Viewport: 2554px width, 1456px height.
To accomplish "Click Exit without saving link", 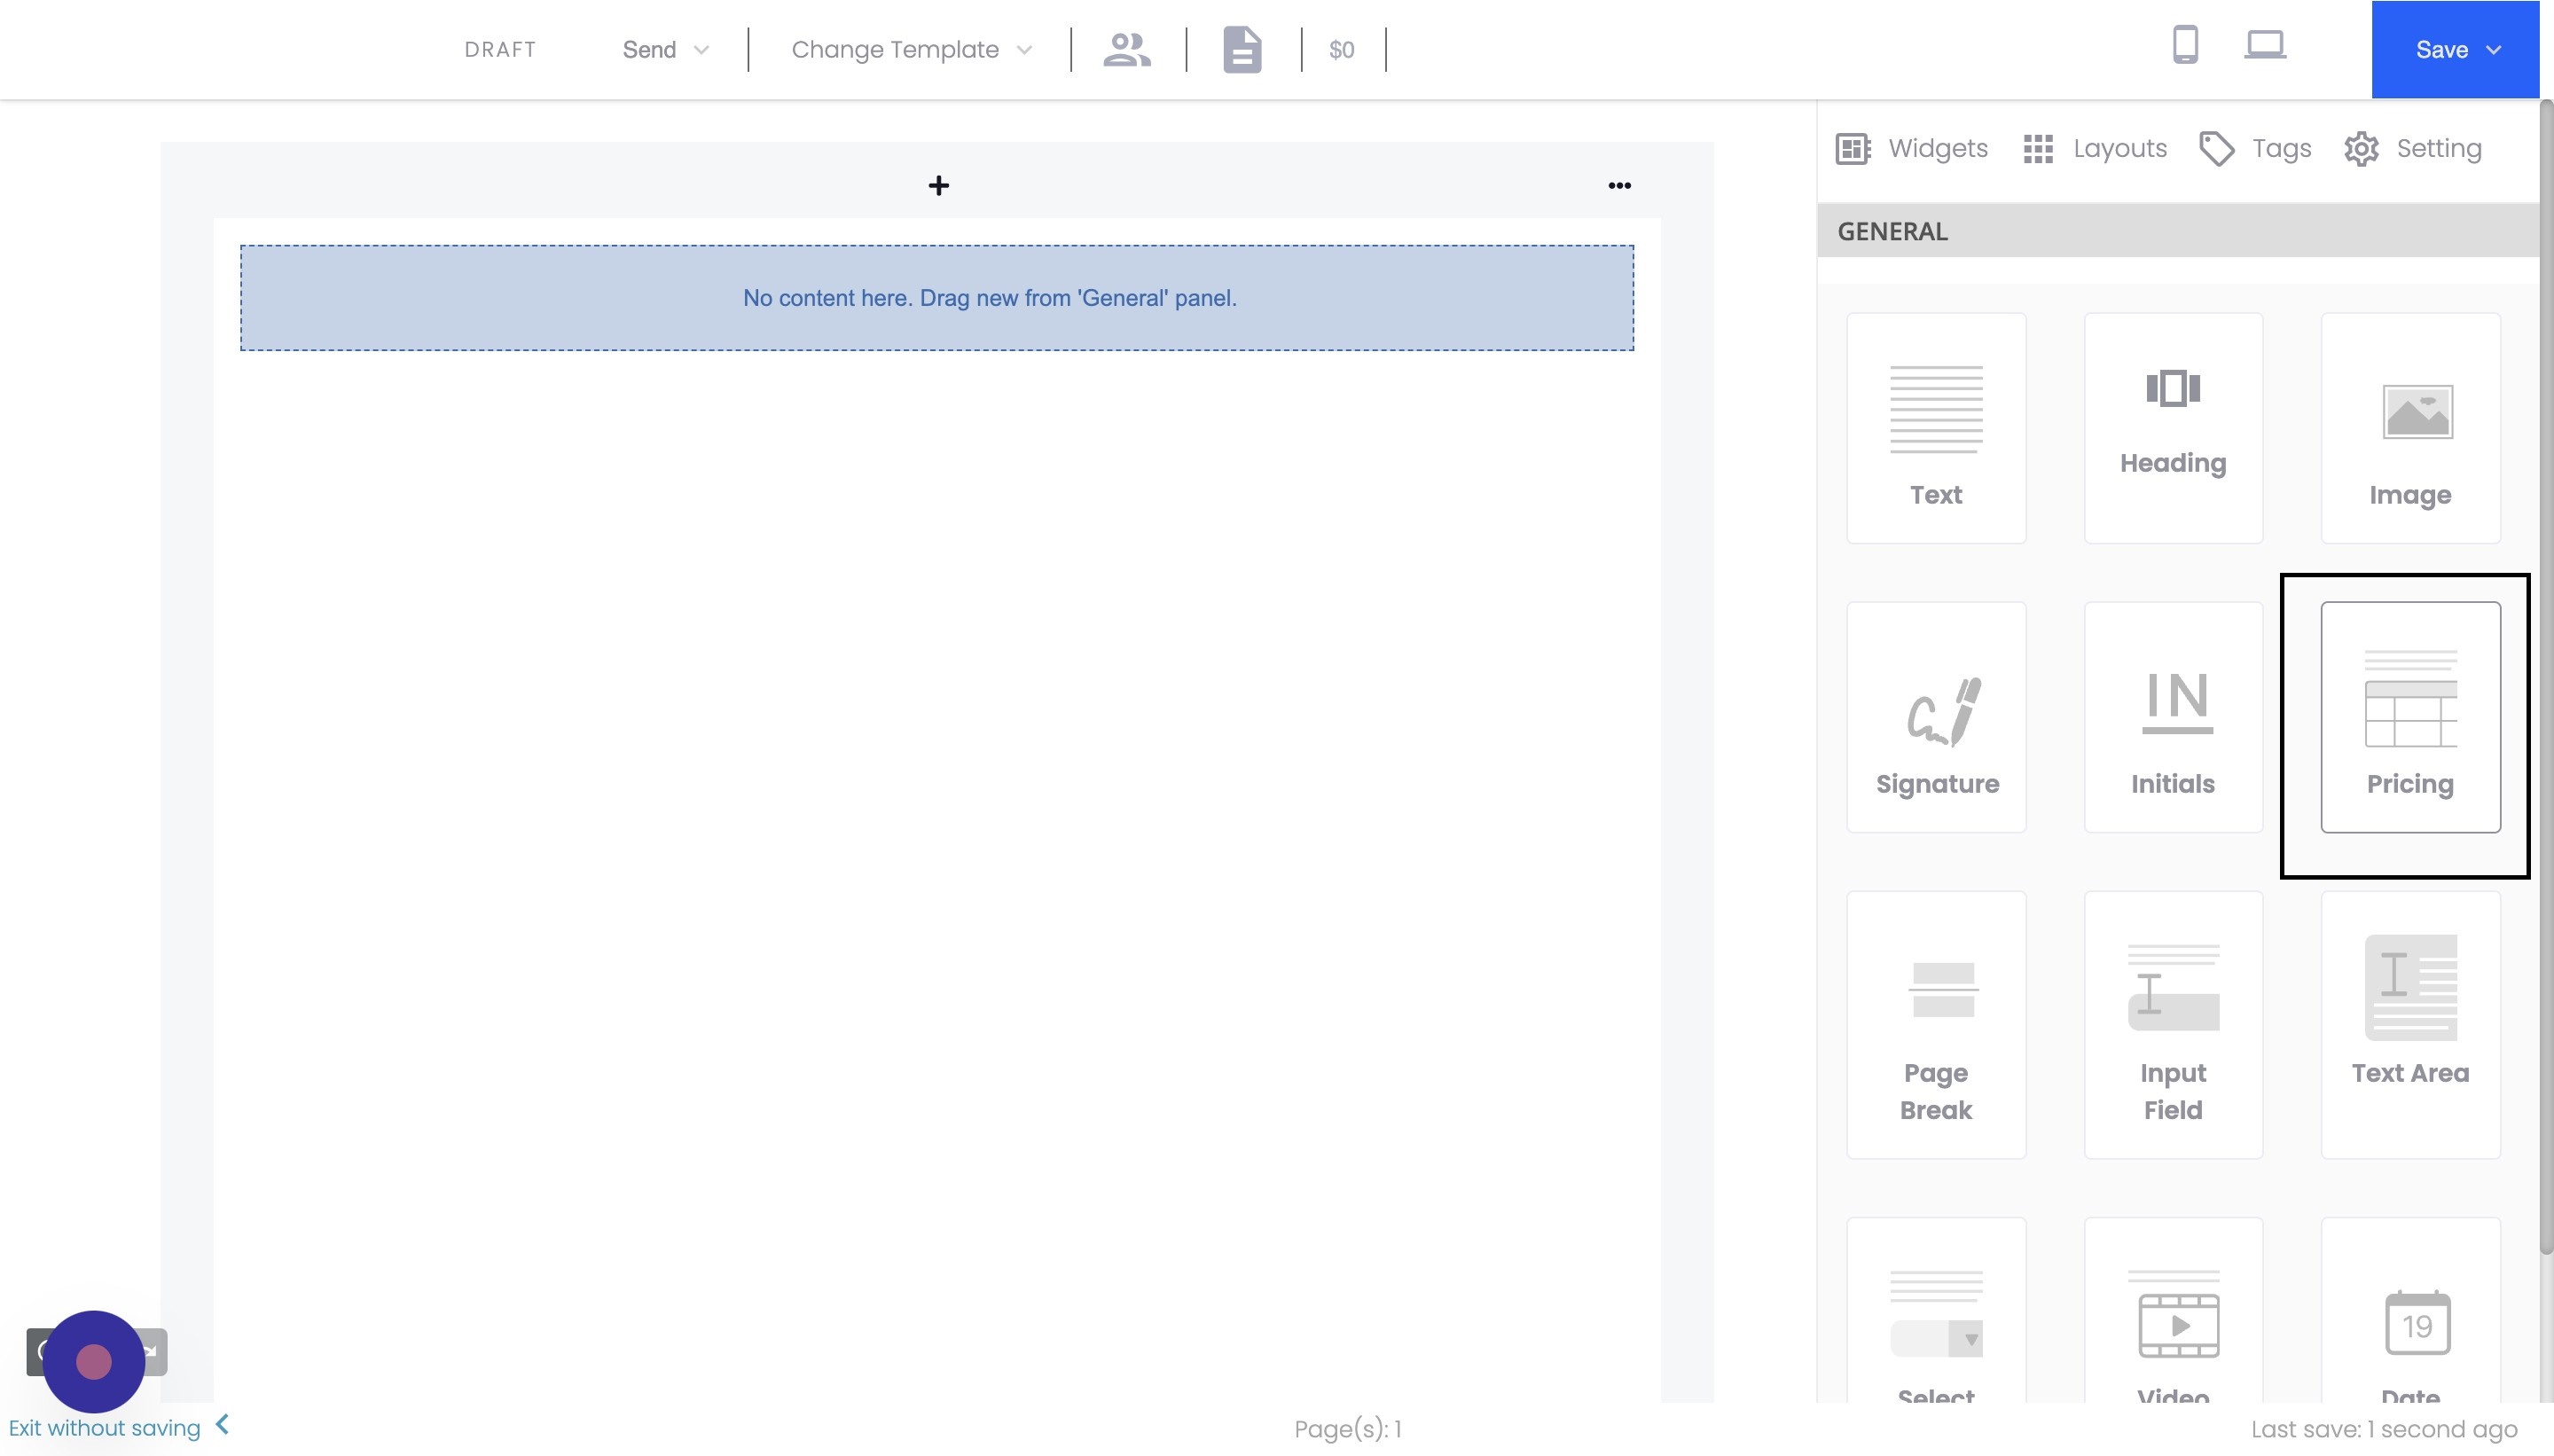I will (x=105, y=1427).
